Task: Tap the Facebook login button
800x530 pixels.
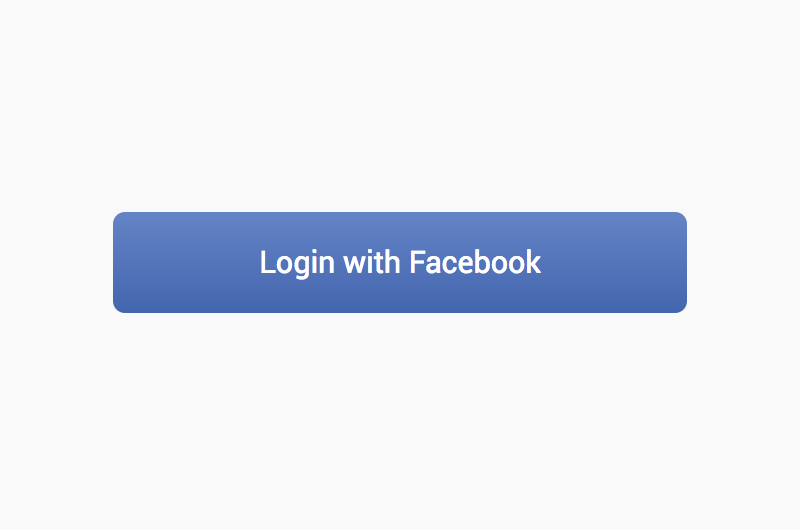Action: 400,262
